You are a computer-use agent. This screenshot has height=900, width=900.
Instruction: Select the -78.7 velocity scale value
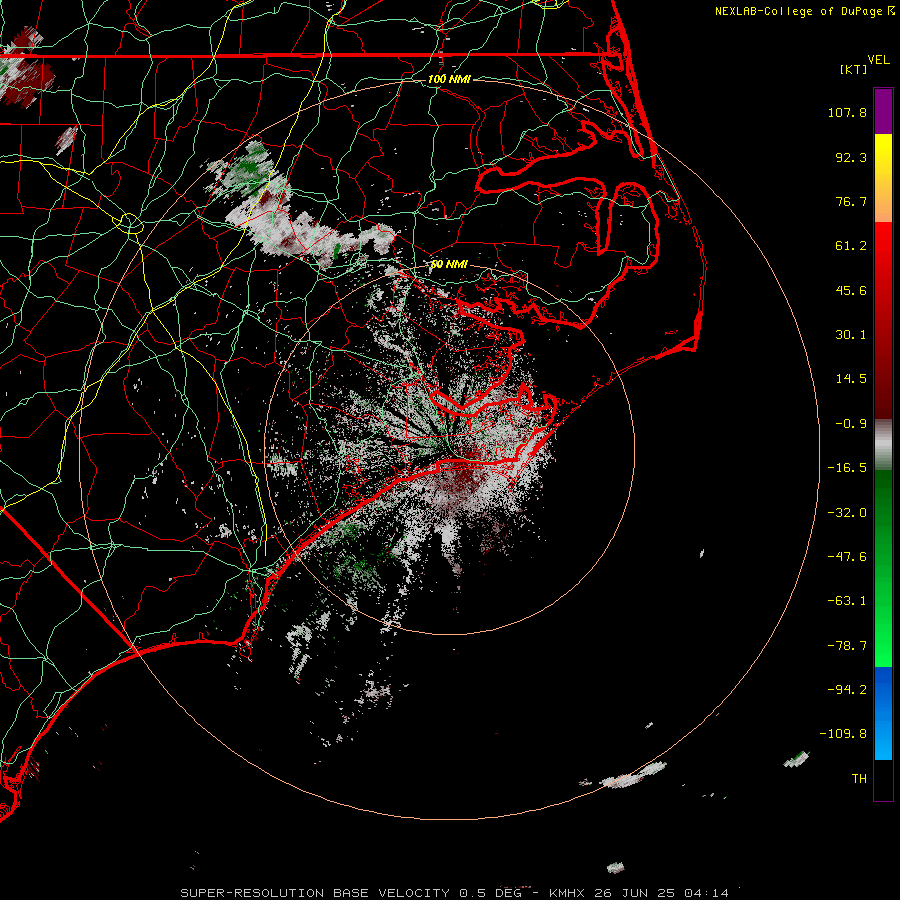[847, 646]
